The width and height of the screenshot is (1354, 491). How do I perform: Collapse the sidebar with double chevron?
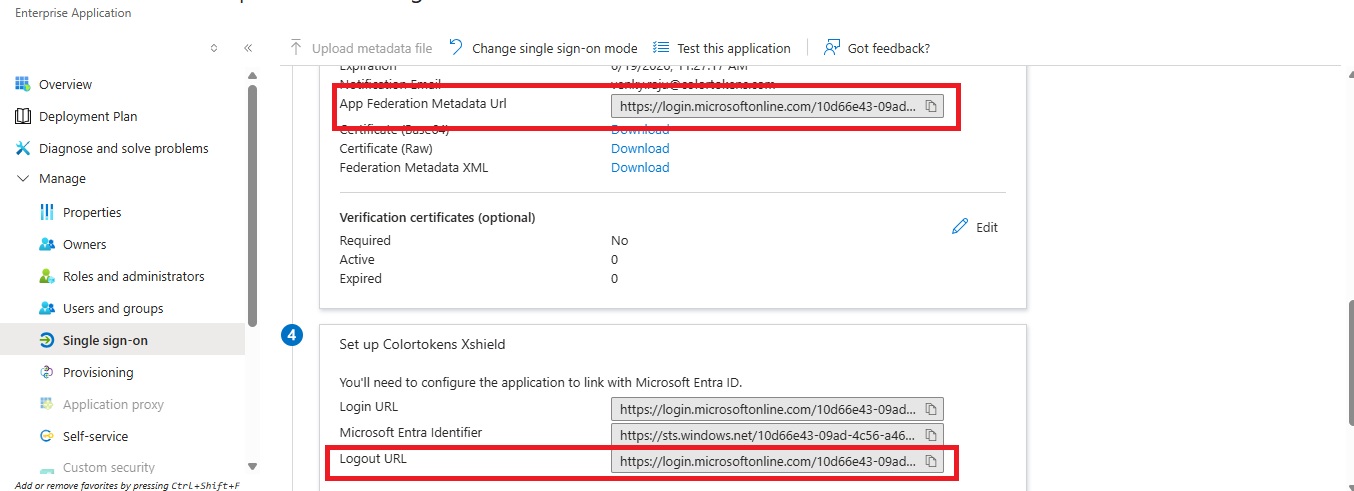(248, 48)
